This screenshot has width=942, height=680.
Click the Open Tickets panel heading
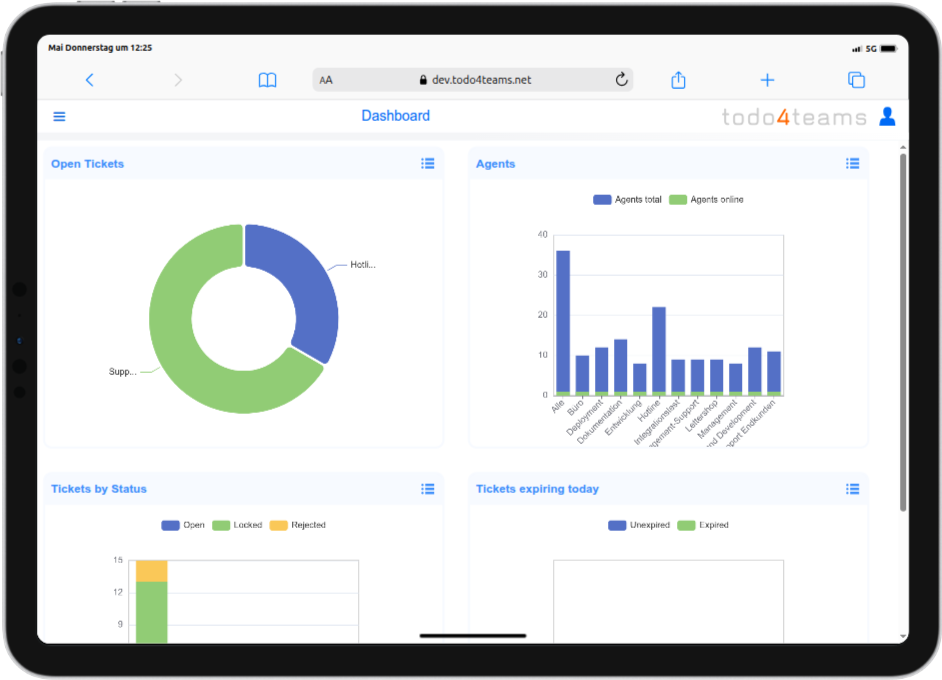pos(87,163)
